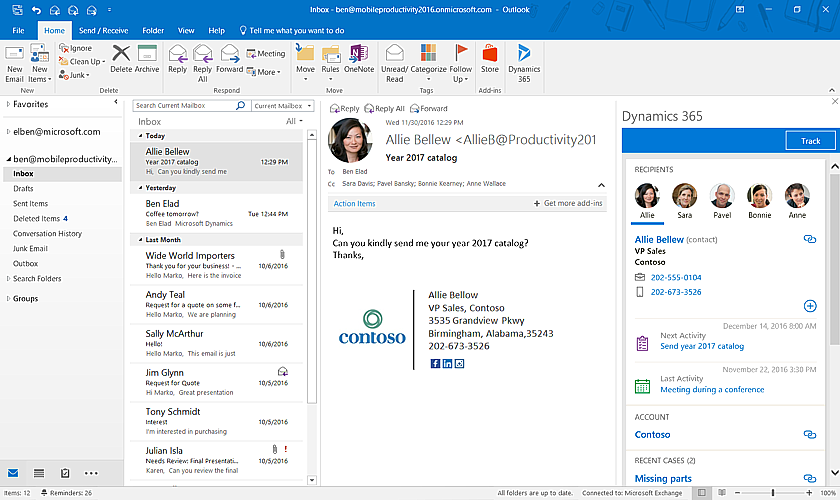Click Ignore in the Delete group

tap(76, 48)
